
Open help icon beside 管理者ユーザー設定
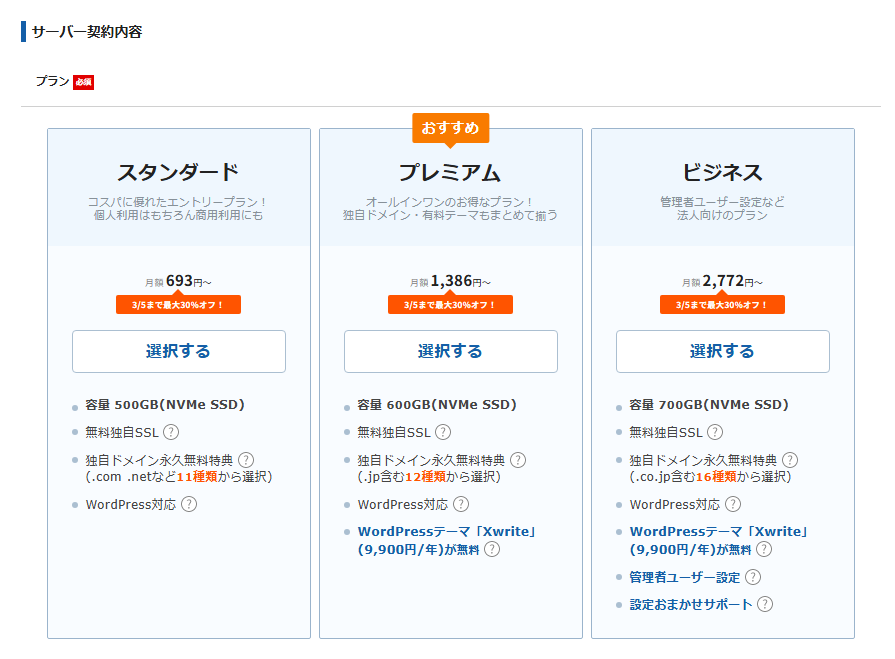click(753, 577)
